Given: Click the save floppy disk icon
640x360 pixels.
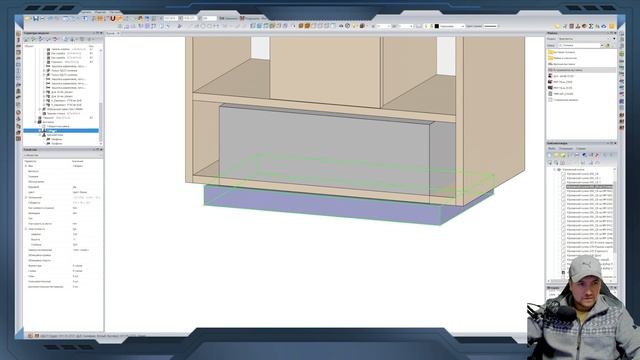Looking at the screenshot, I should point(36,19).
